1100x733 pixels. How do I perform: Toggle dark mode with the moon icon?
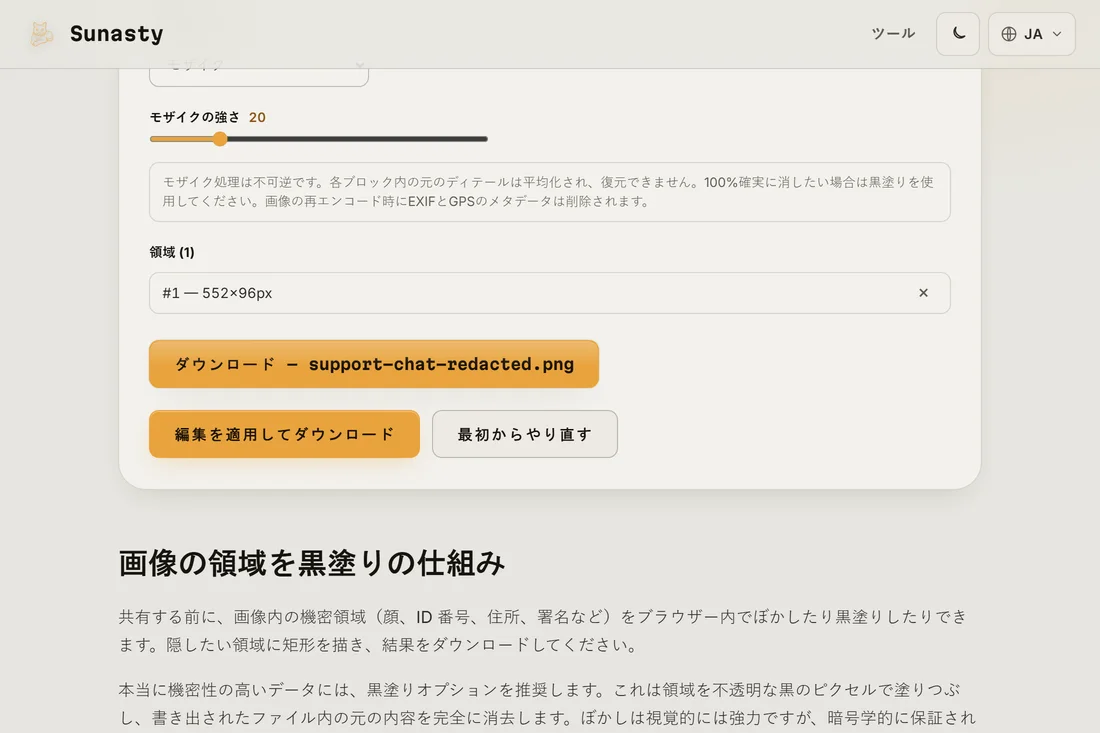[958, 34]
